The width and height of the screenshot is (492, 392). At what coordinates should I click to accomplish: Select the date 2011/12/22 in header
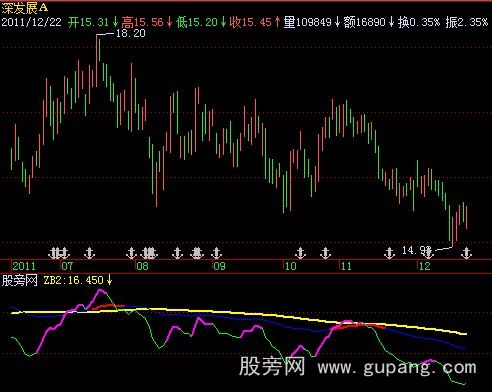31,22
